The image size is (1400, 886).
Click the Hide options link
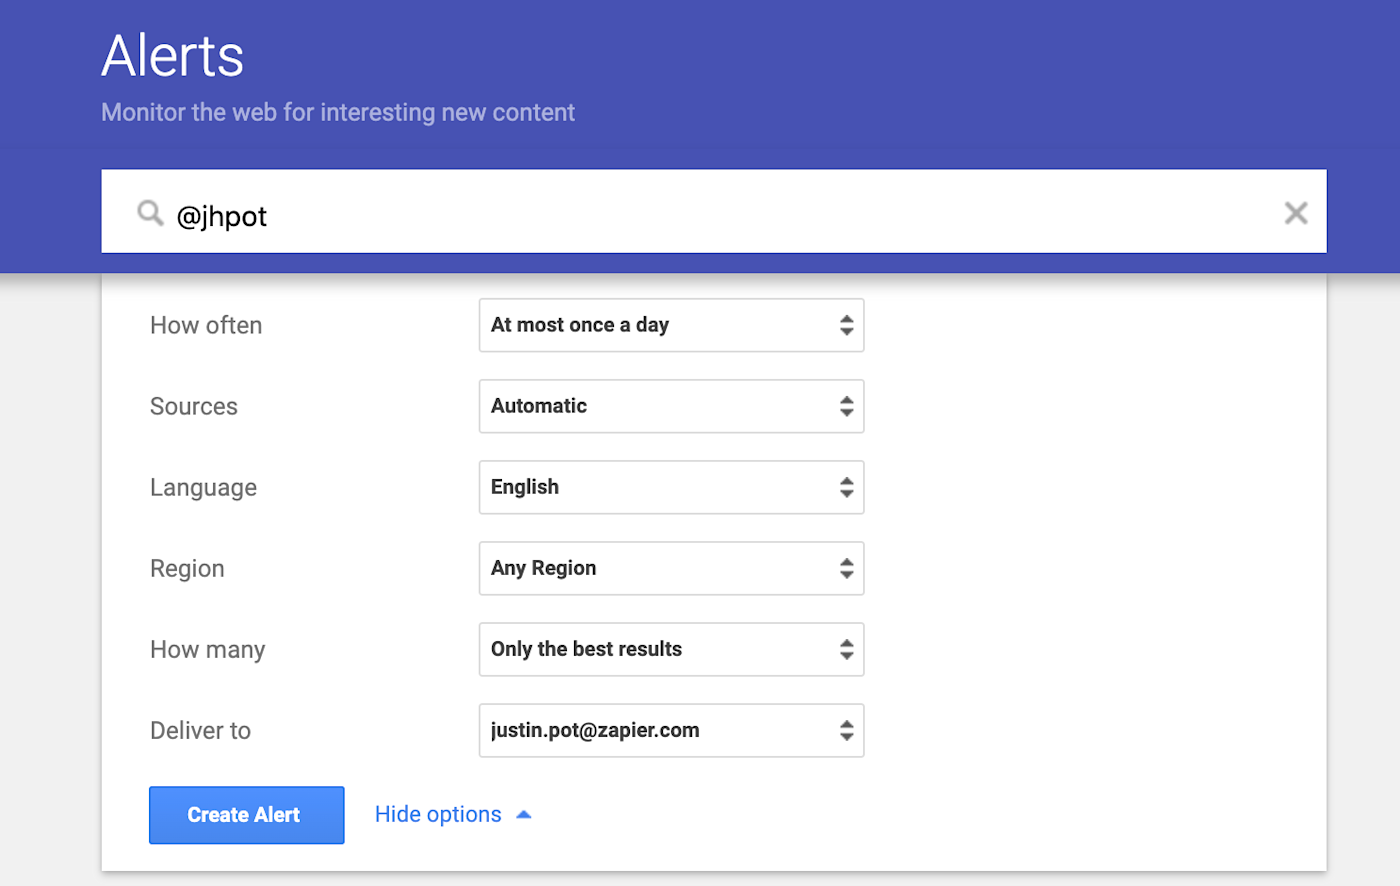438,815
